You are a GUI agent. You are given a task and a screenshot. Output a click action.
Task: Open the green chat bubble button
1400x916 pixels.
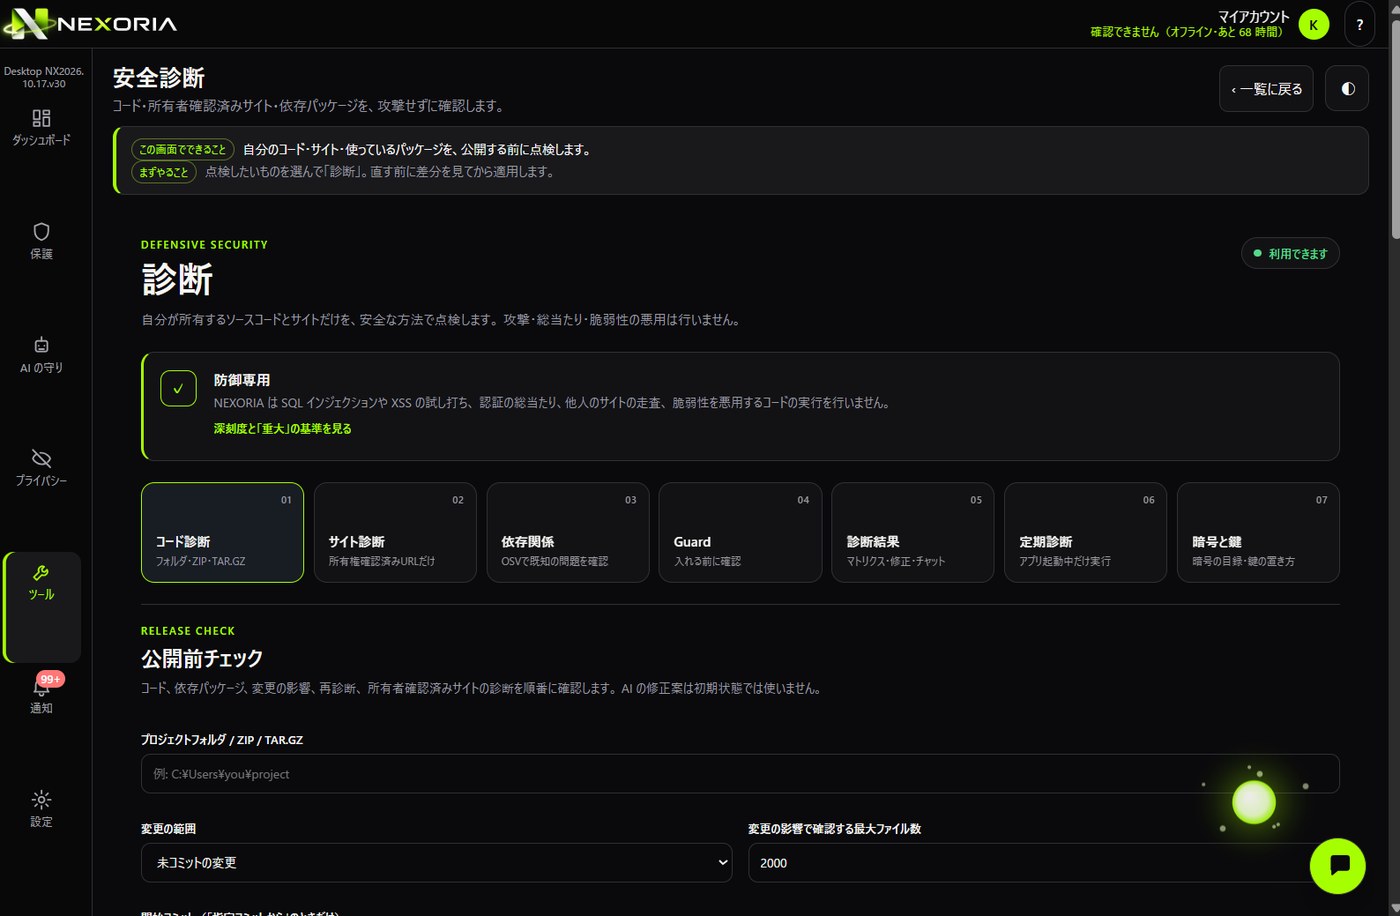coord(1338,866)
